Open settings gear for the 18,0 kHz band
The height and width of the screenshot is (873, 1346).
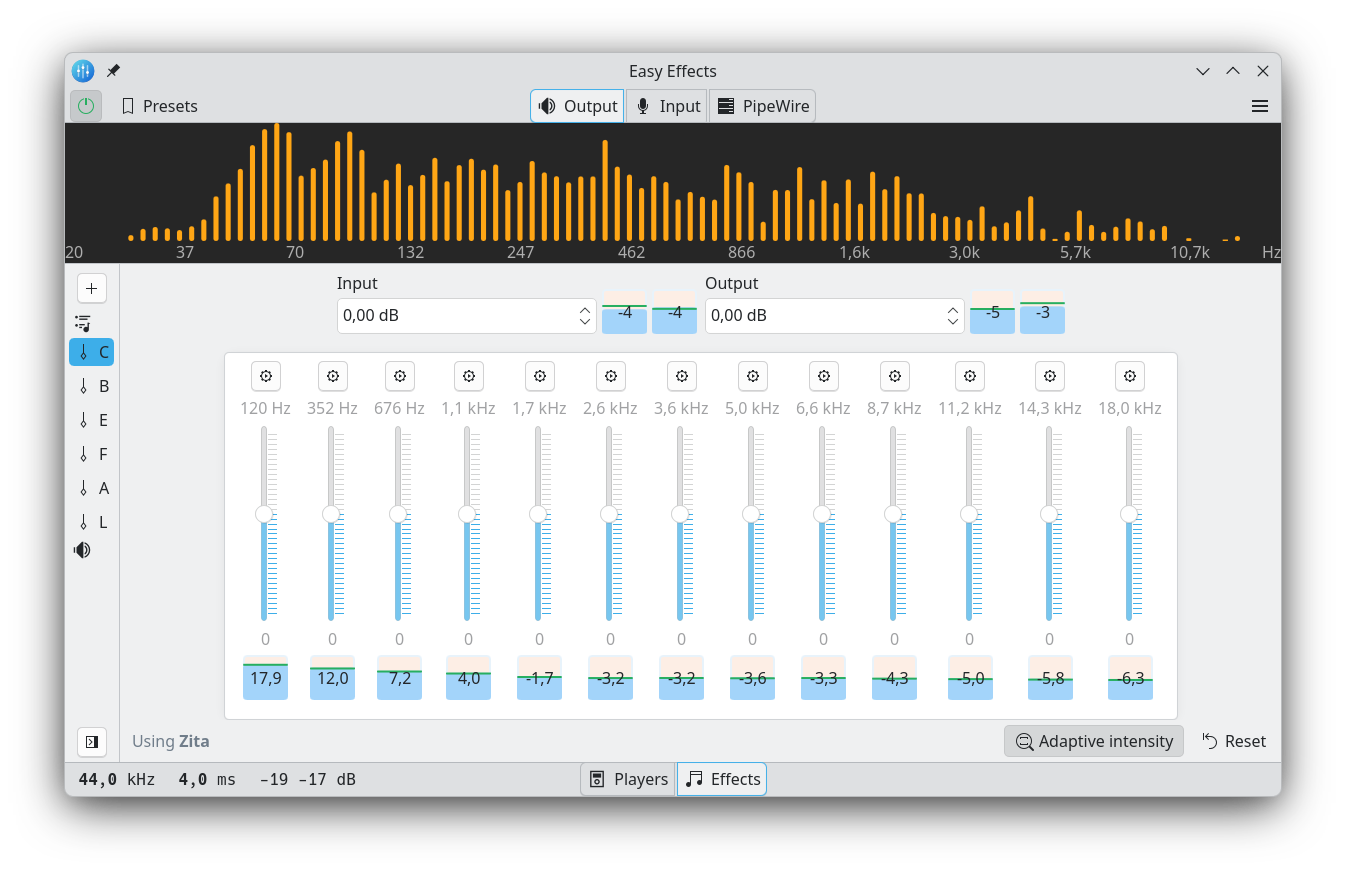[x=1129, y=376]
